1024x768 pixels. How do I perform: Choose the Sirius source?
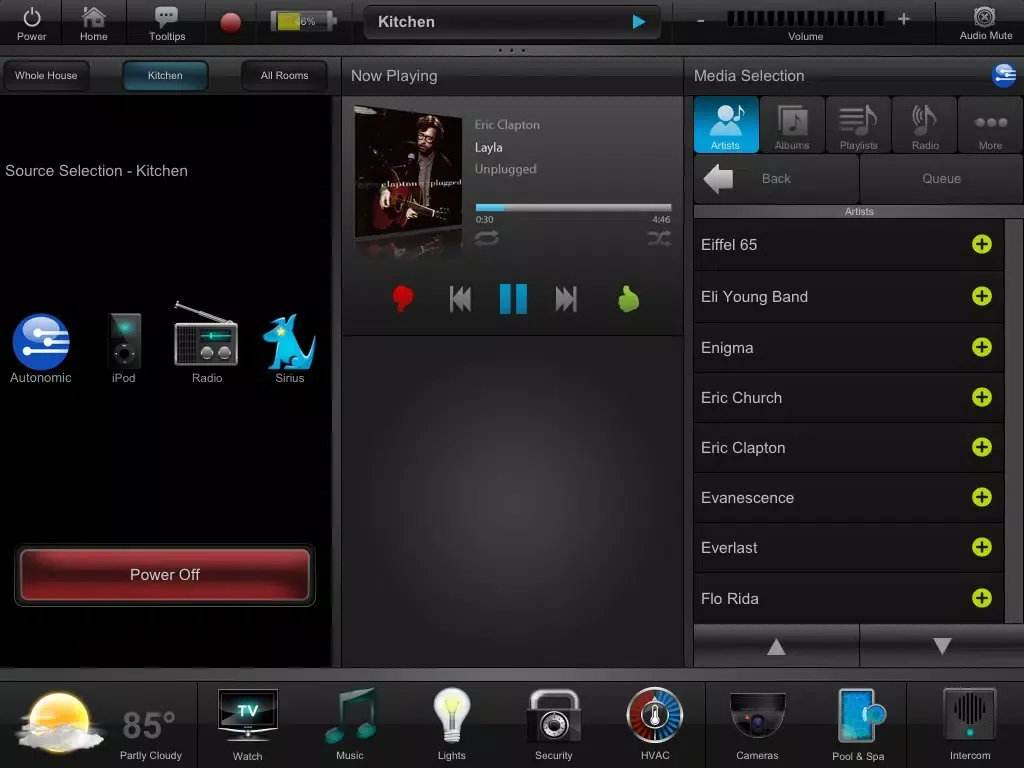click(289, 349)
